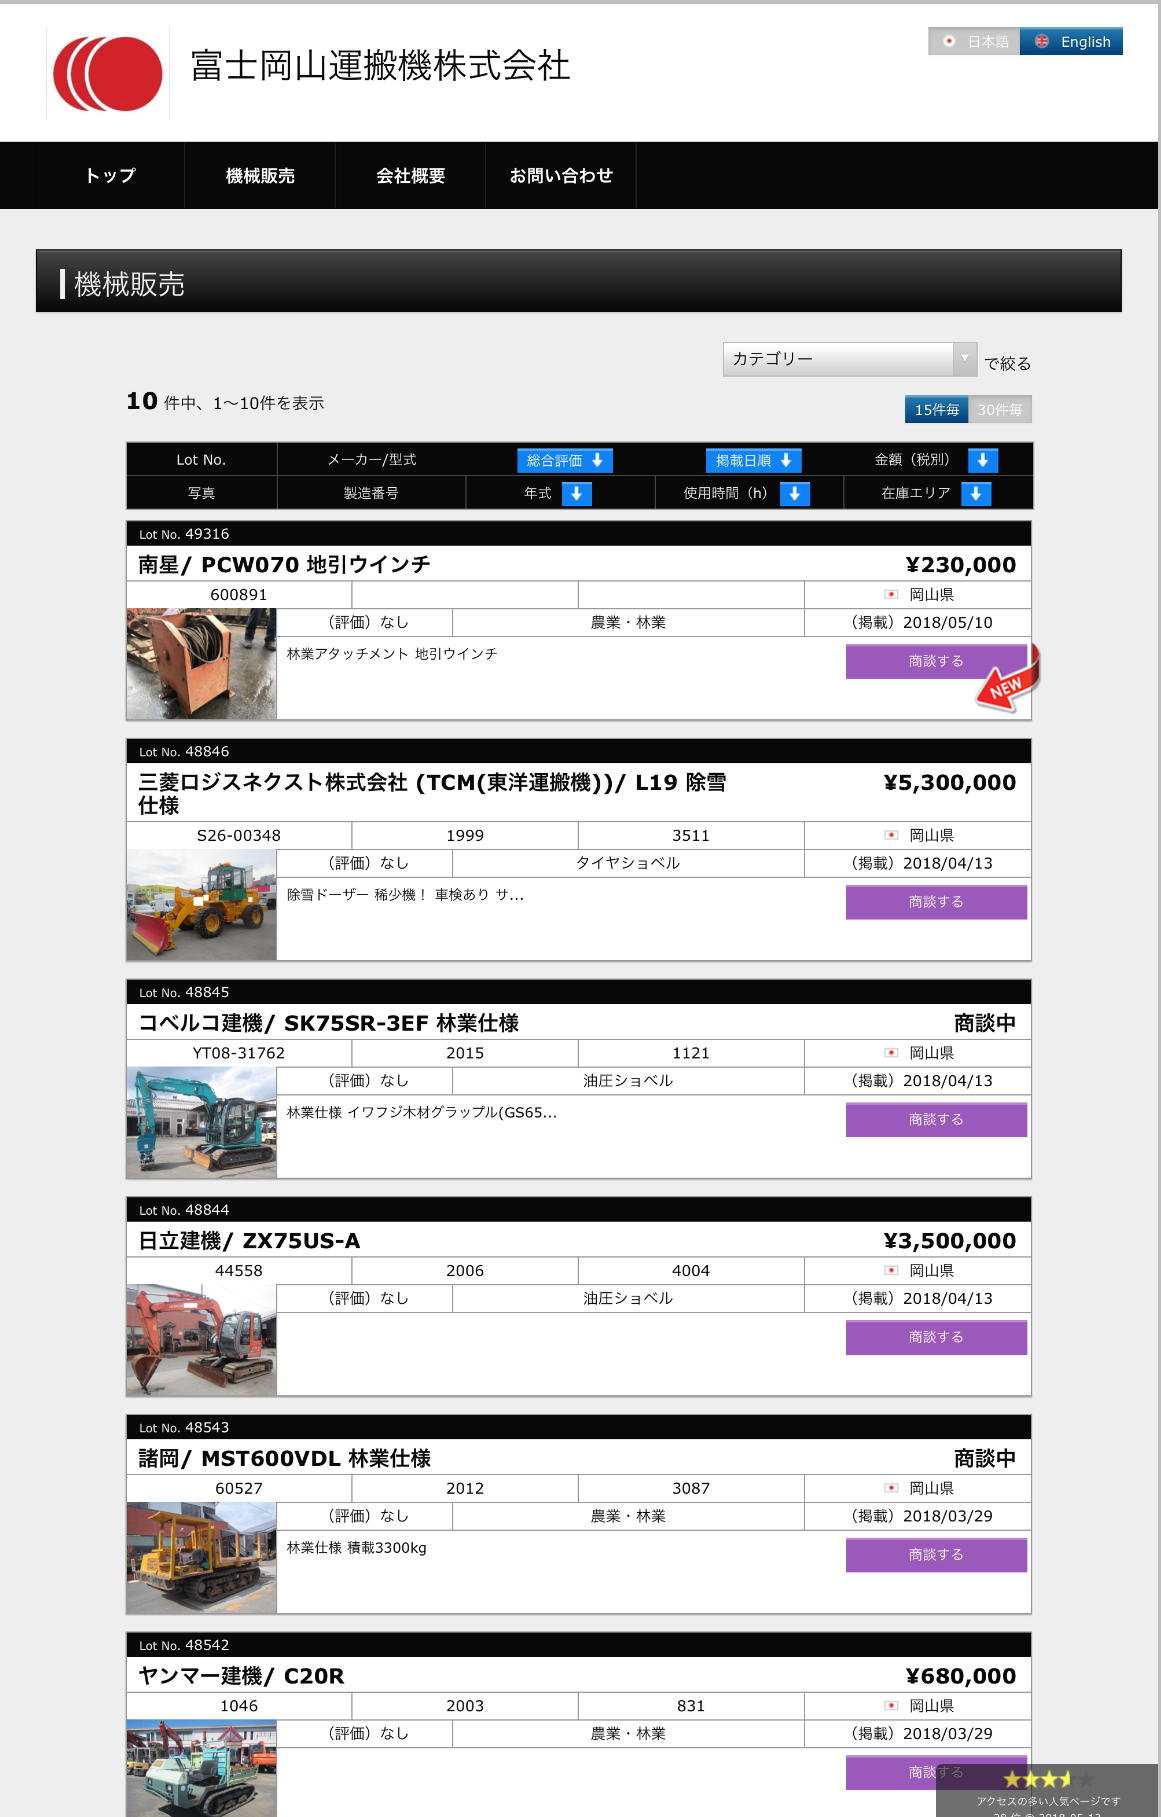1161x1817 pixels.
Task: Click the 使用時間 (h) sort arrow
Action: (795, 493)
